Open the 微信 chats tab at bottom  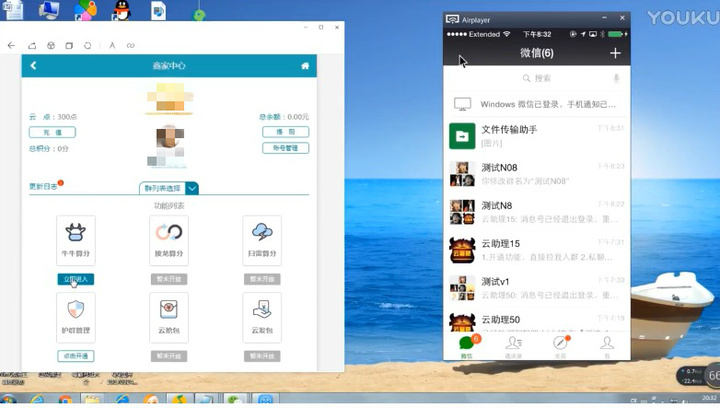click(x=467, y=347)
